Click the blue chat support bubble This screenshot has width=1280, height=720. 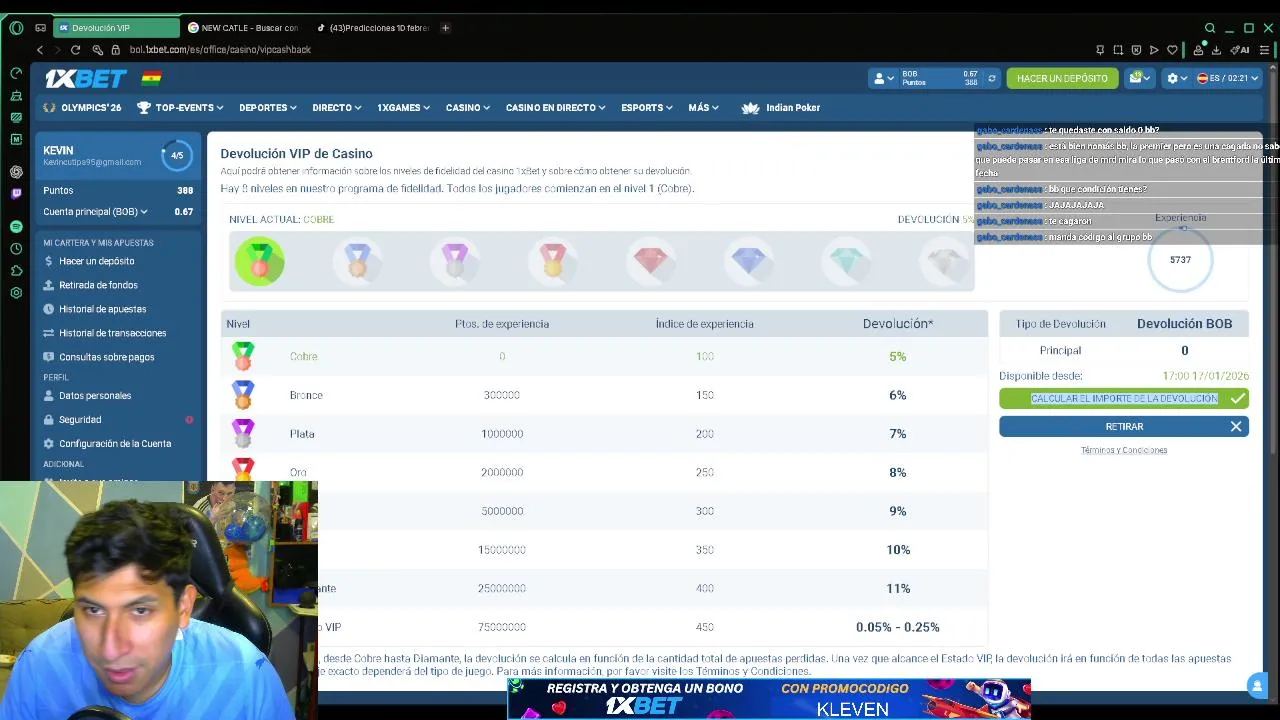1257,685
